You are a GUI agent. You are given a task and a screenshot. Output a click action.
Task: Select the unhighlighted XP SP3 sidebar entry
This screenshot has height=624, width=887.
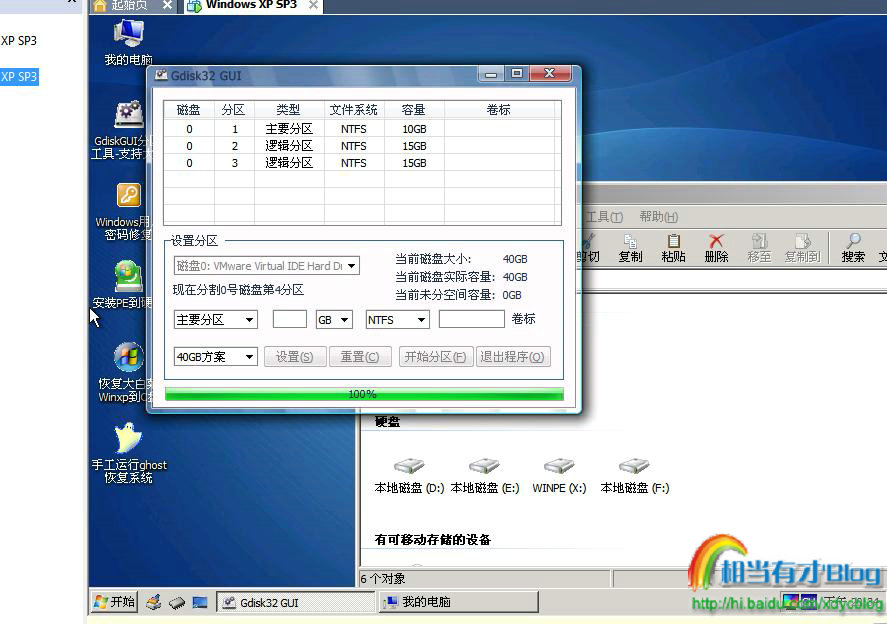[x=19, y=41]
